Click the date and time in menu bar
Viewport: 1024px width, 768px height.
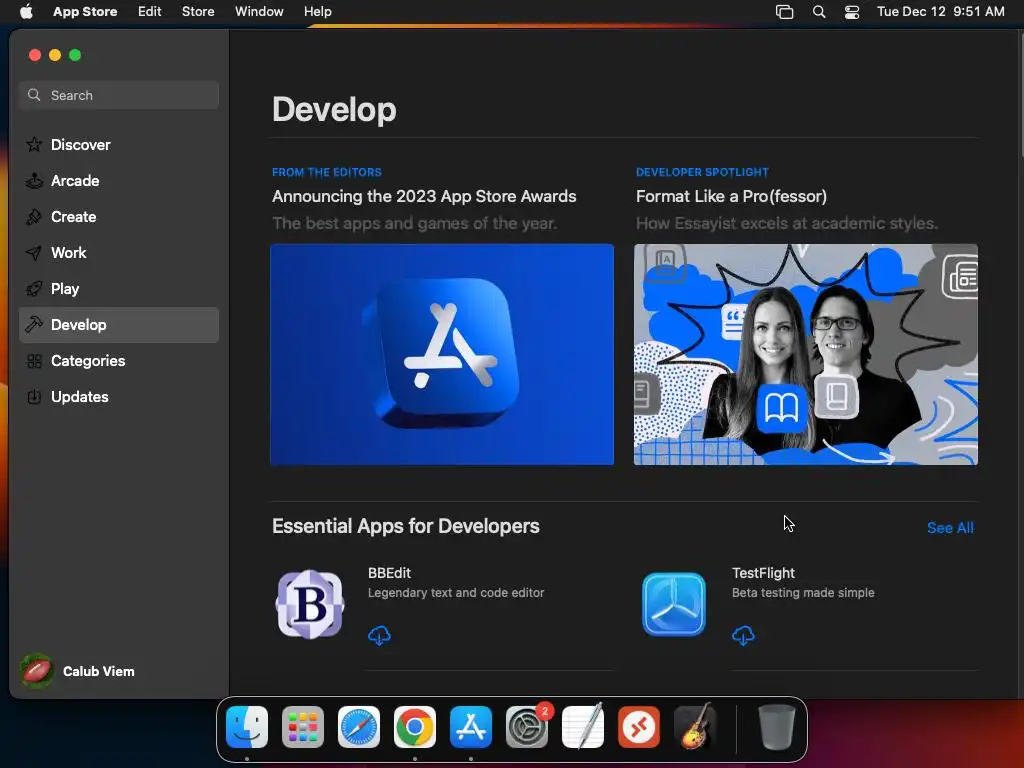pyautogui.click(x=940, y=12)
